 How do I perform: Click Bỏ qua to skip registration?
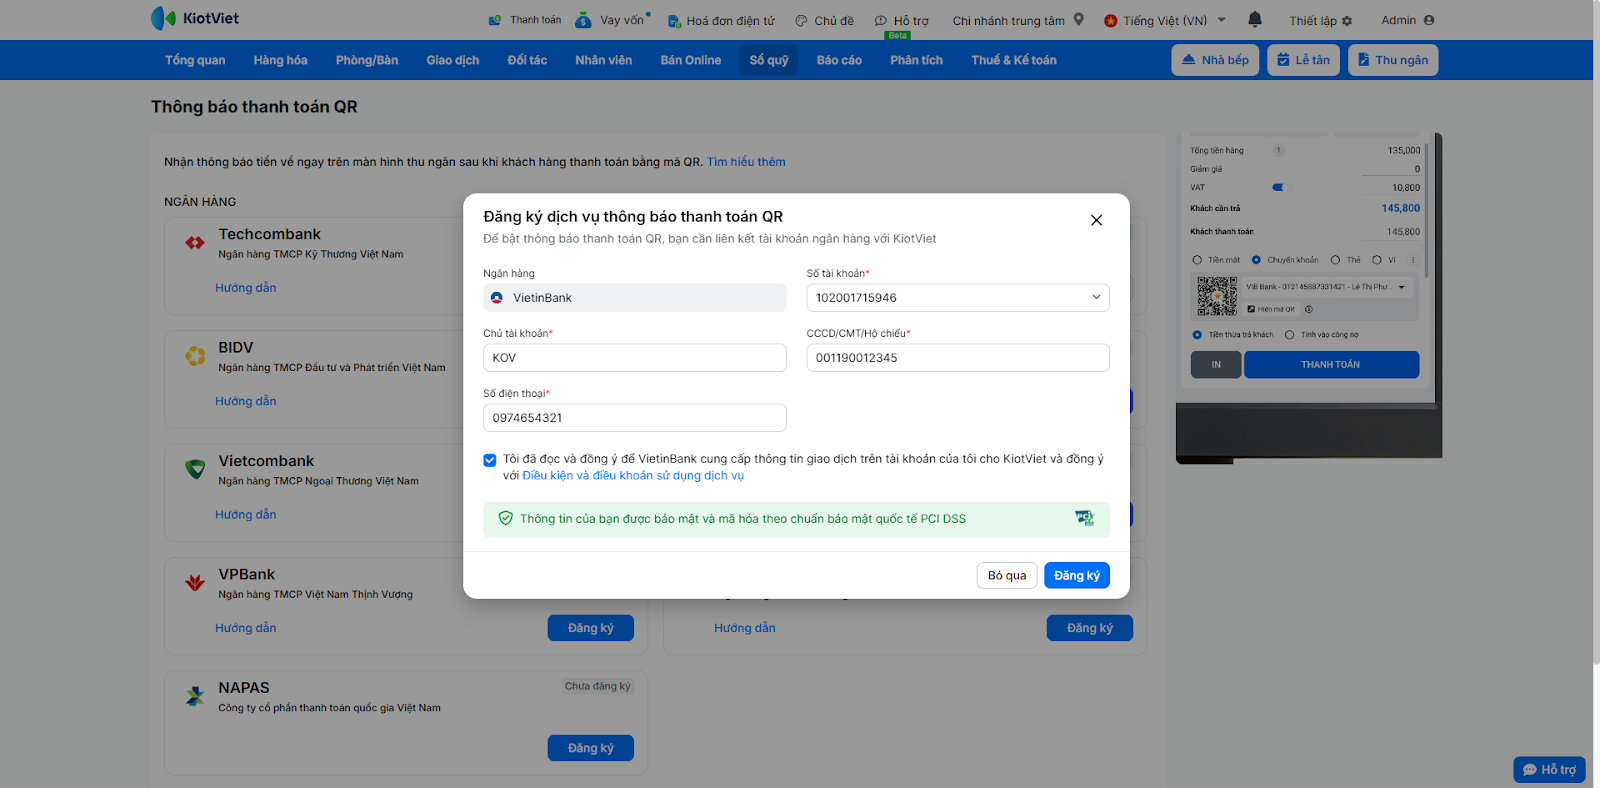coord(1006,575)
